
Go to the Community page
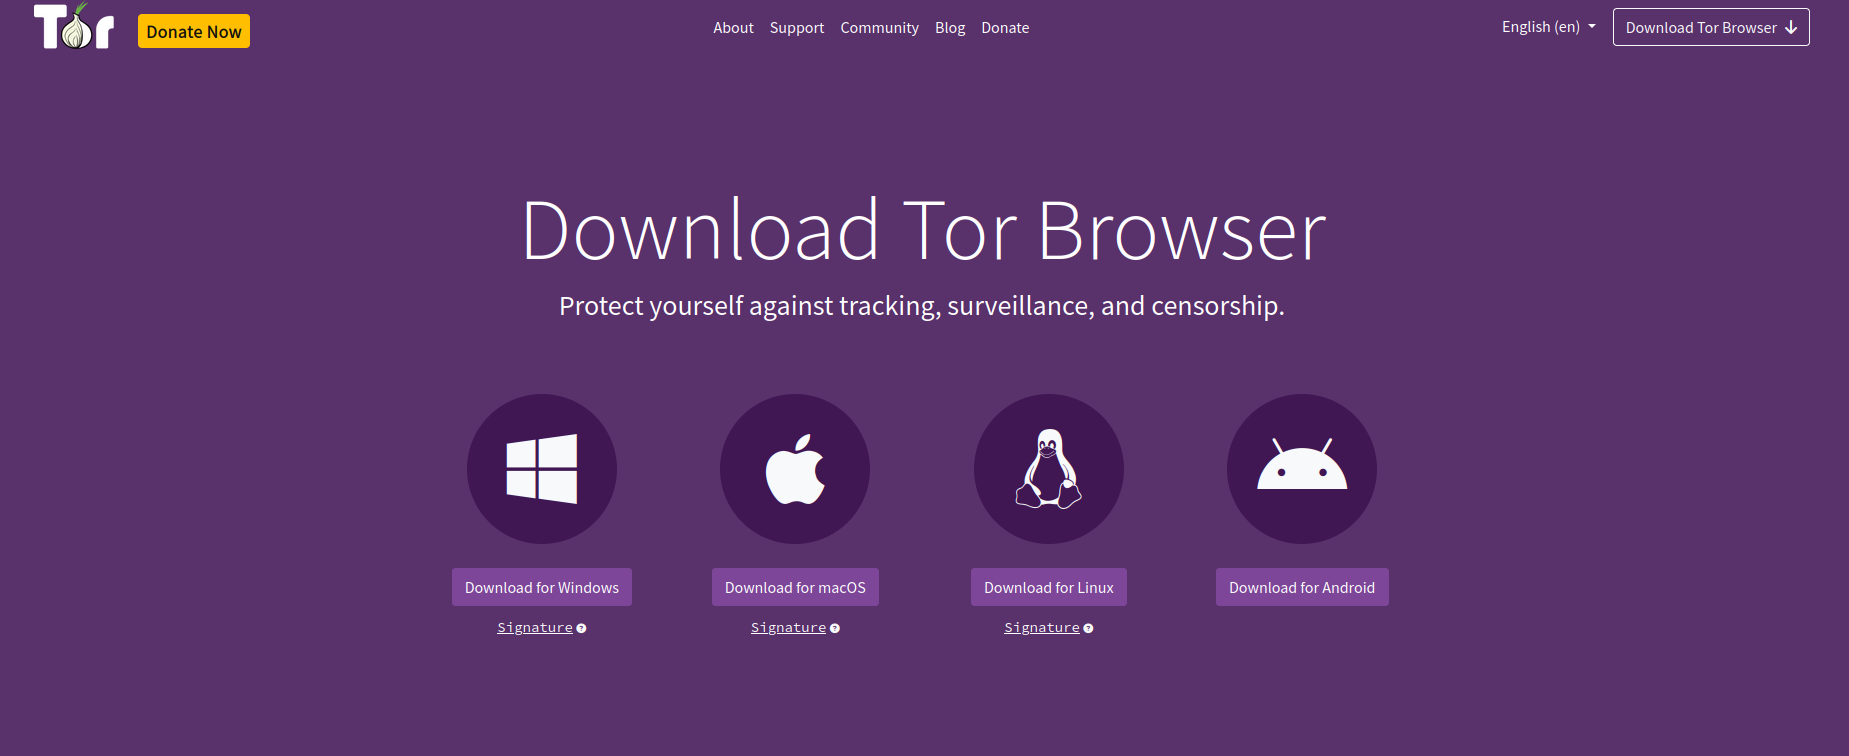point(879,28)
